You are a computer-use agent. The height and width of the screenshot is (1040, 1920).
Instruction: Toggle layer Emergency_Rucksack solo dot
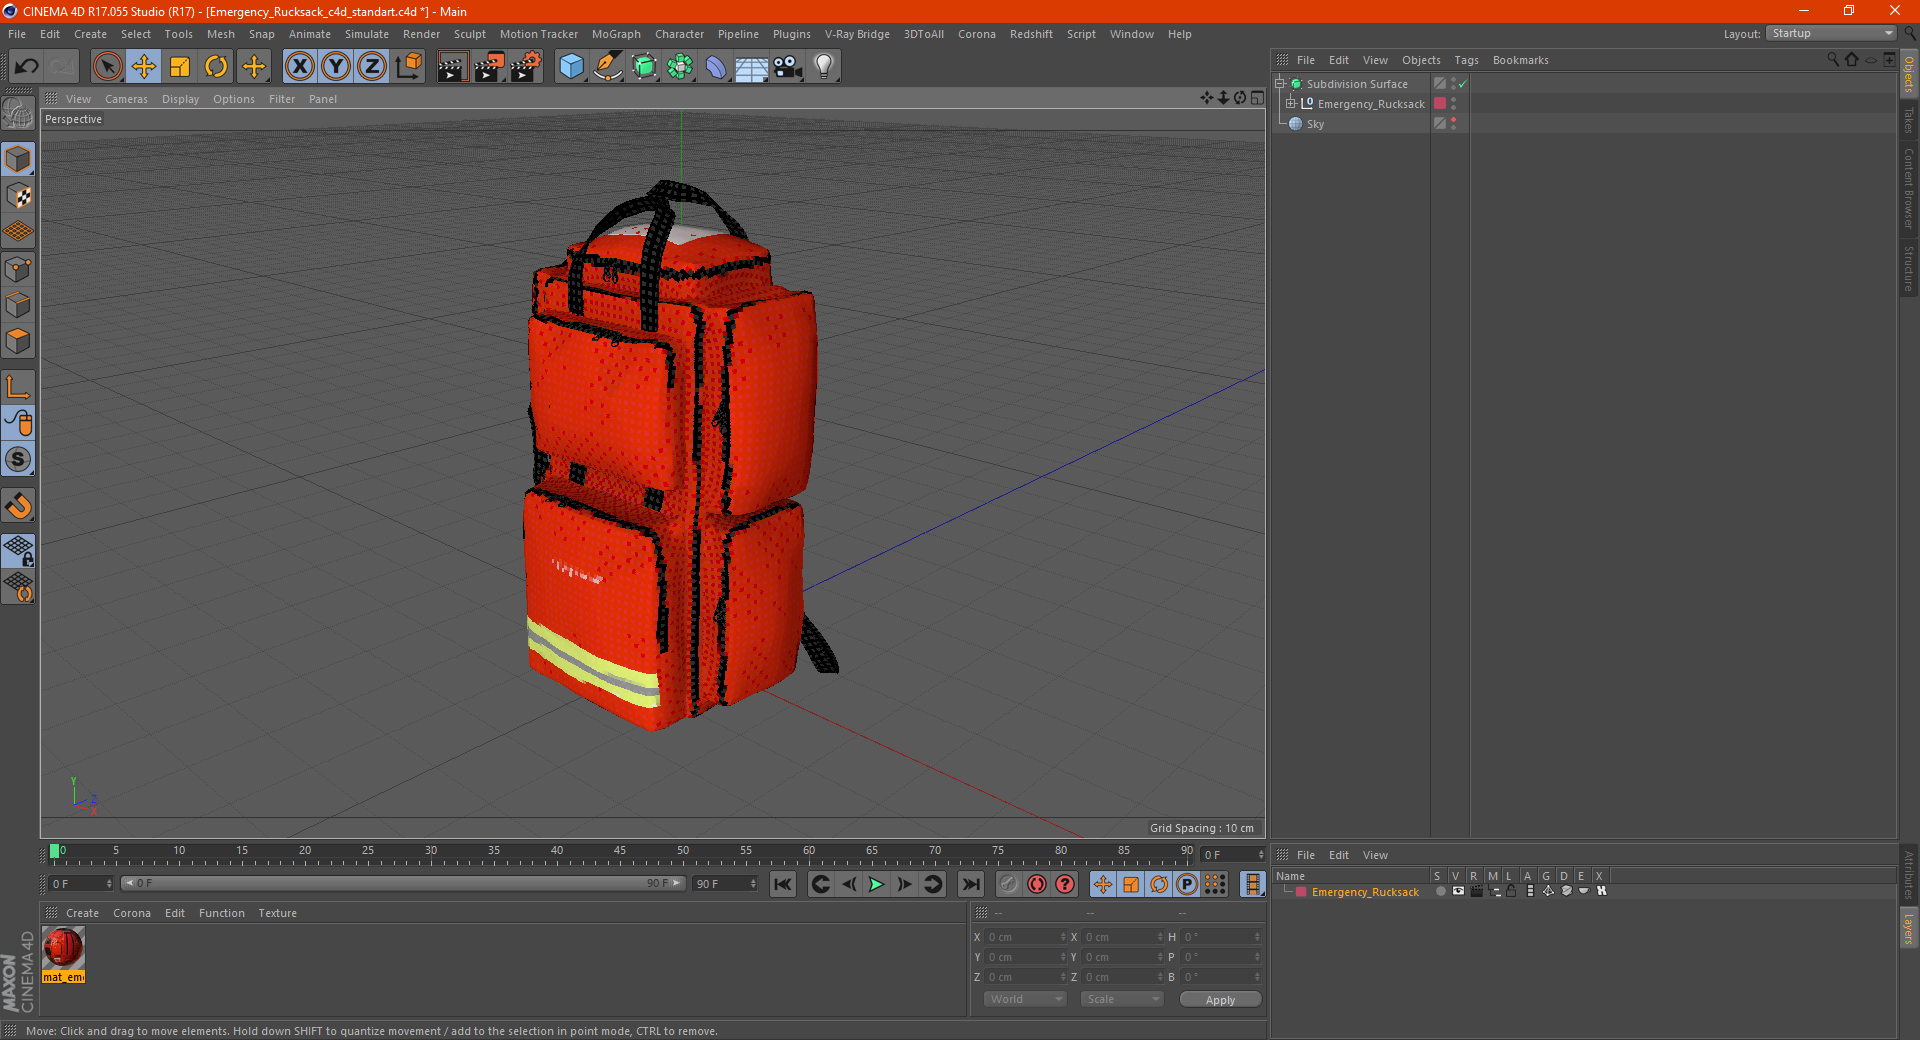[x=1440, y=891]
